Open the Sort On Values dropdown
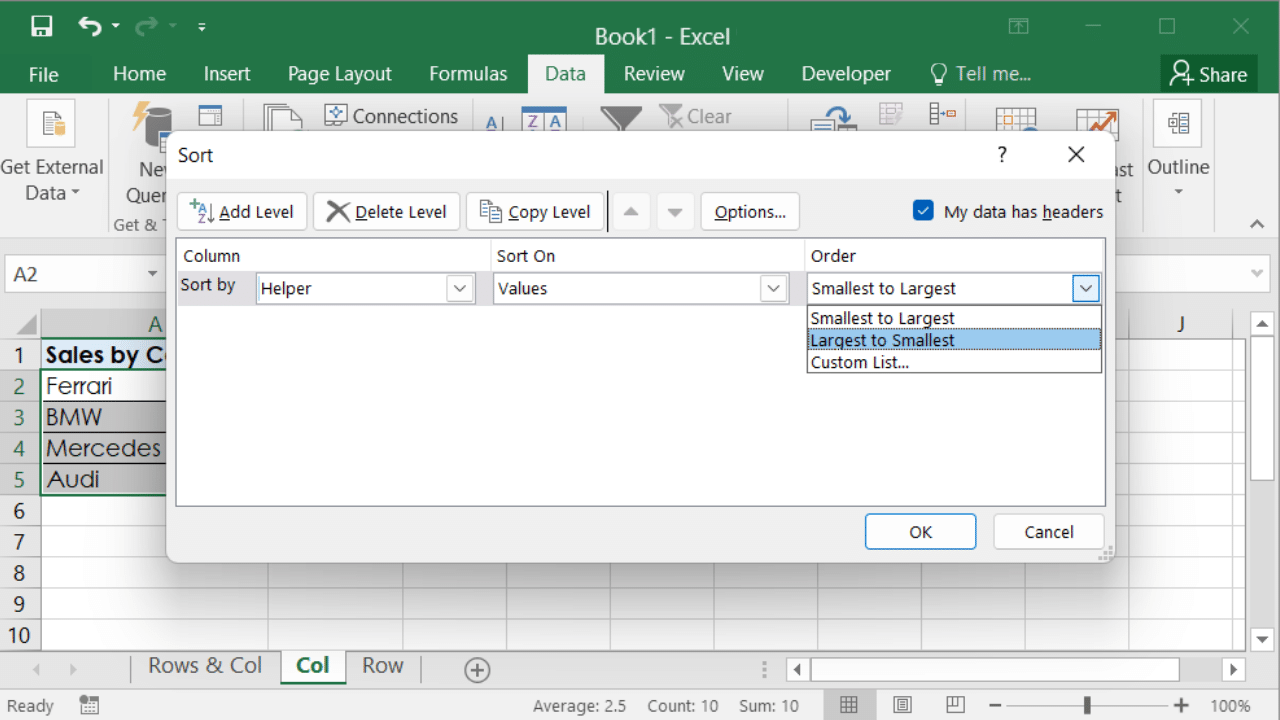Screen dimensions: 1280x720 point(773,289)
